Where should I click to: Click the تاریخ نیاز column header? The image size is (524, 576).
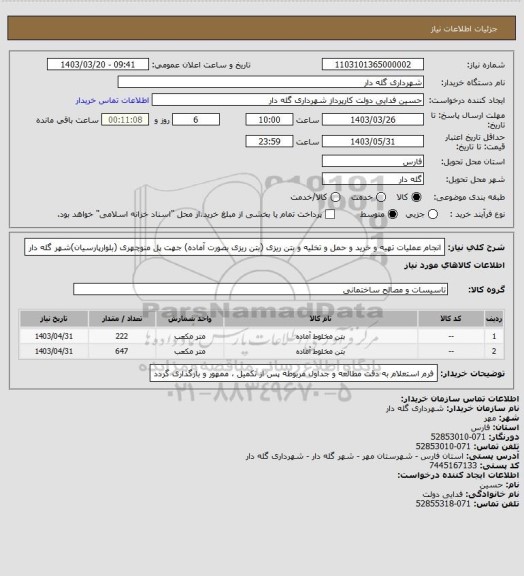(x=54, y=319)
